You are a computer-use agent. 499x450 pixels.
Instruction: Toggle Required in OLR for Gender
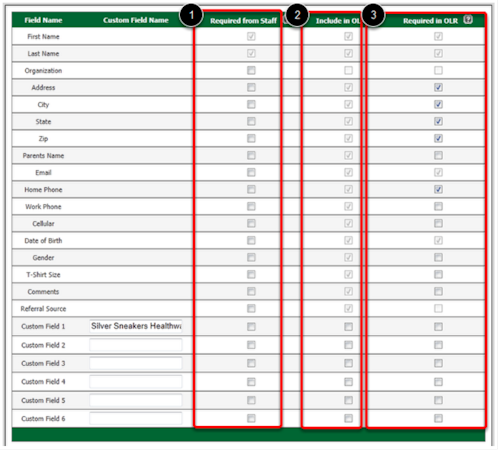coord(438,257)
